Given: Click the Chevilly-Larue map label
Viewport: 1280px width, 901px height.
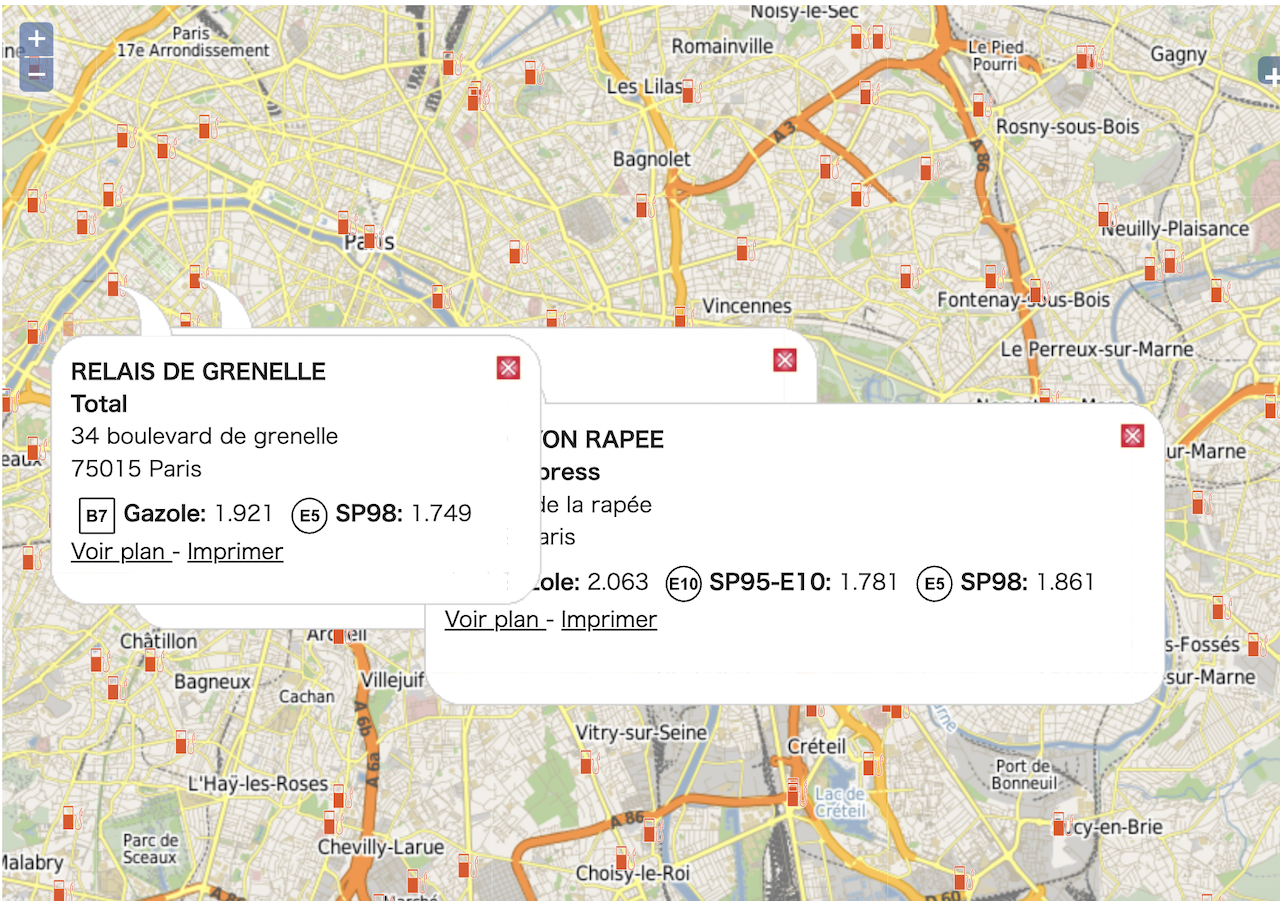Looking at the screenshot, I should pos(381,847).
